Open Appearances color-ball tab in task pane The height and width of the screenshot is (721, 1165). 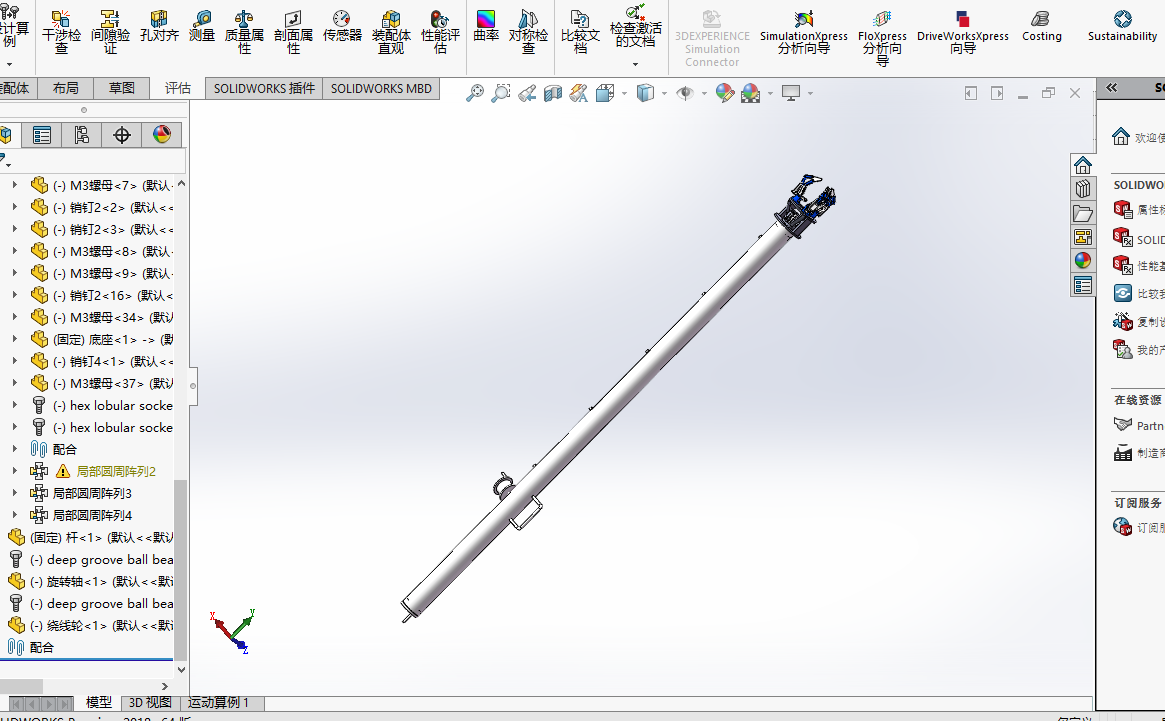[1083, 260]
